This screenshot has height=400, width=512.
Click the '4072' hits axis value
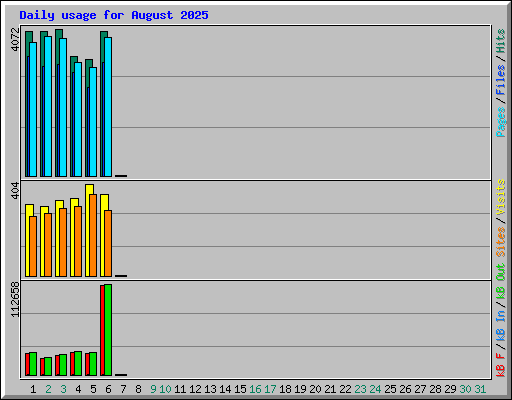15,39
